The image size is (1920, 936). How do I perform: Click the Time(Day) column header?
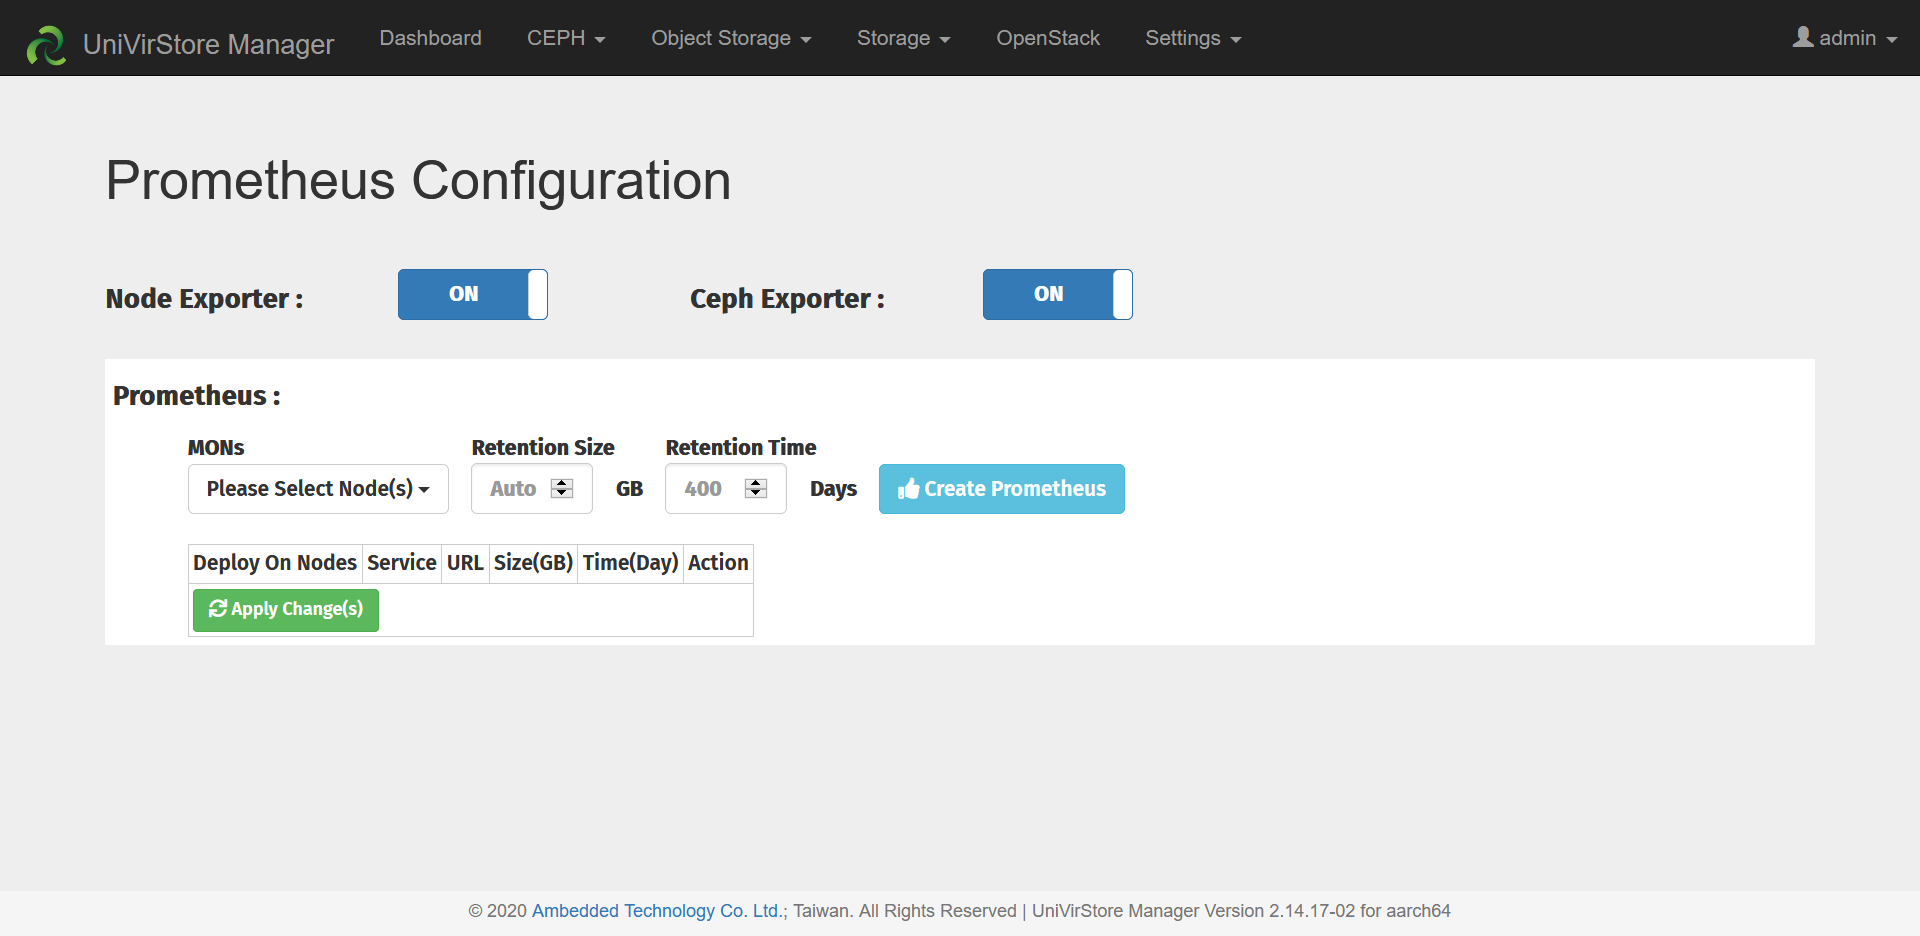(x=631, y=563)
